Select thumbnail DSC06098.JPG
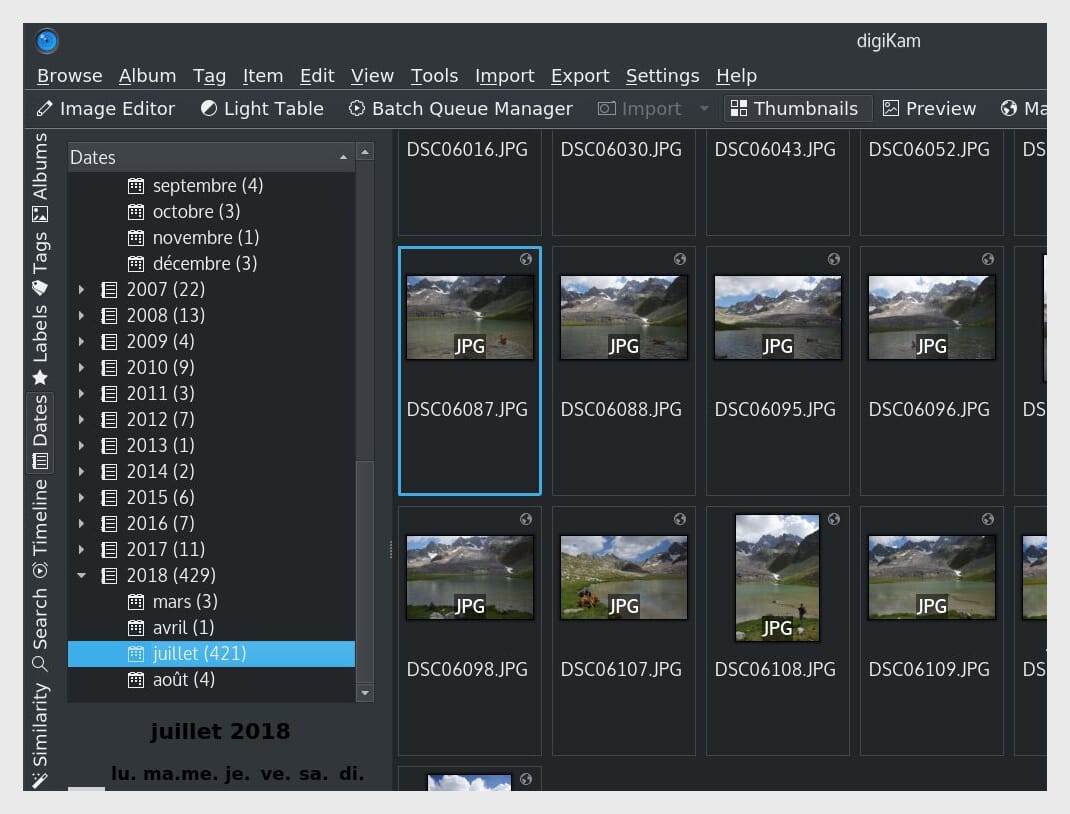This screenshot has width=1070, height=814. pos(469,631)
